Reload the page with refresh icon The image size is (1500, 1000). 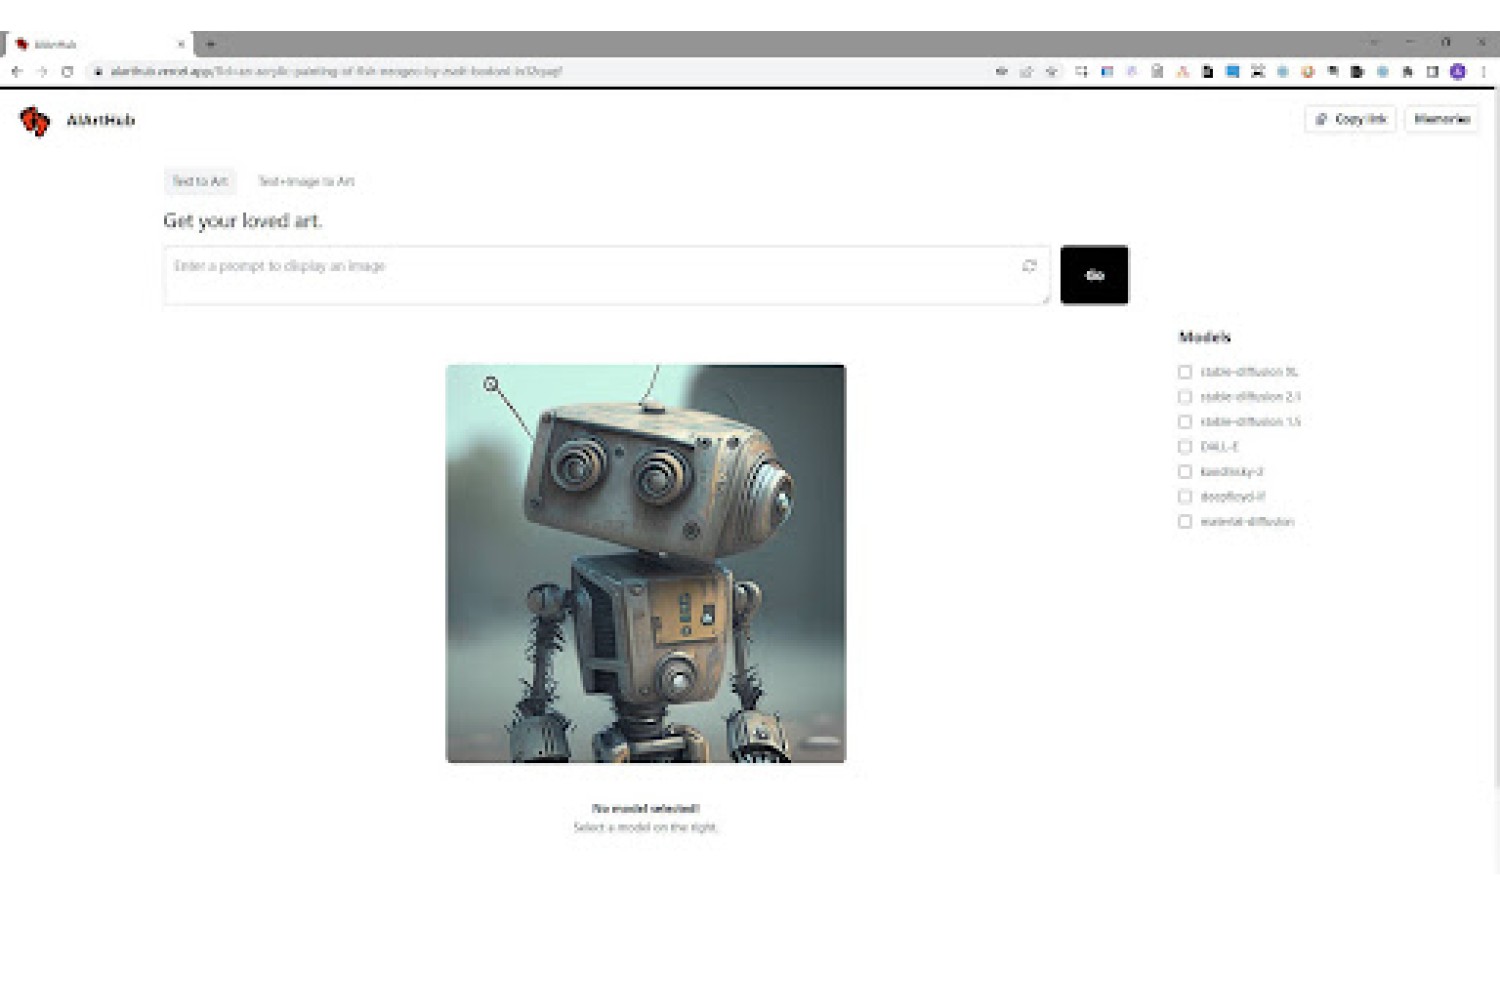(67, 72)
